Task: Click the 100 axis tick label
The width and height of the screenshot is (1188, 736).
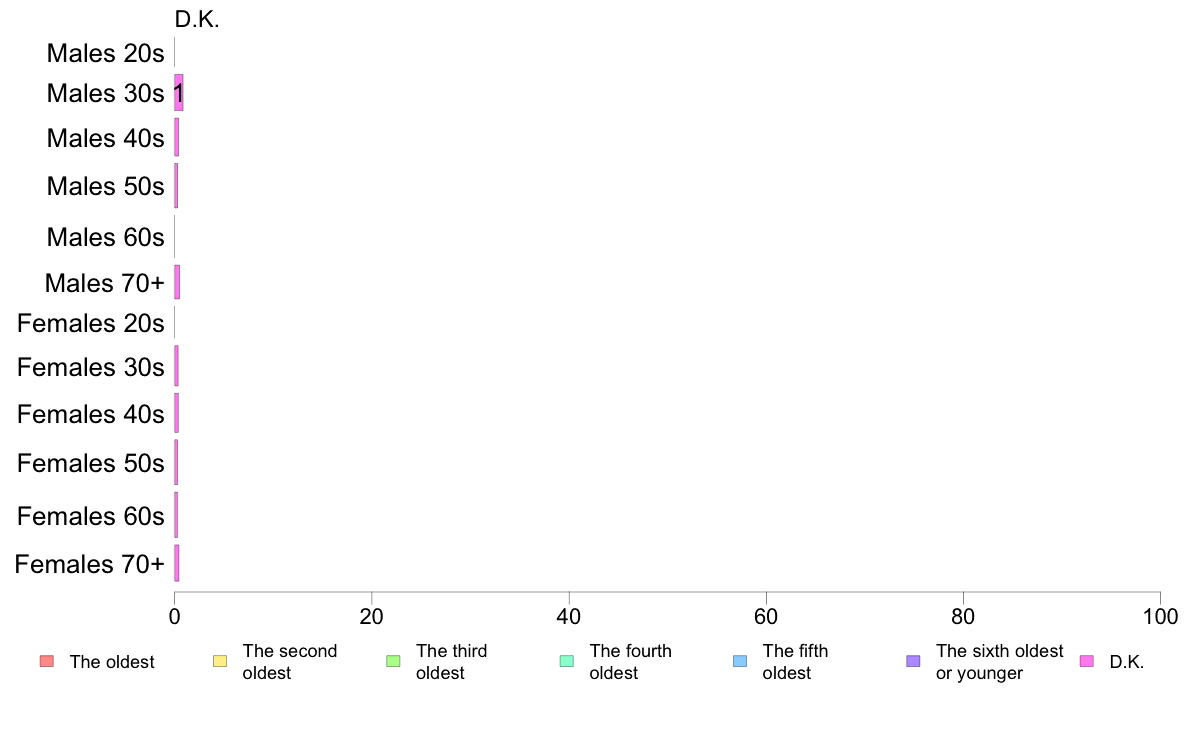Action: tap(1160, 617)
